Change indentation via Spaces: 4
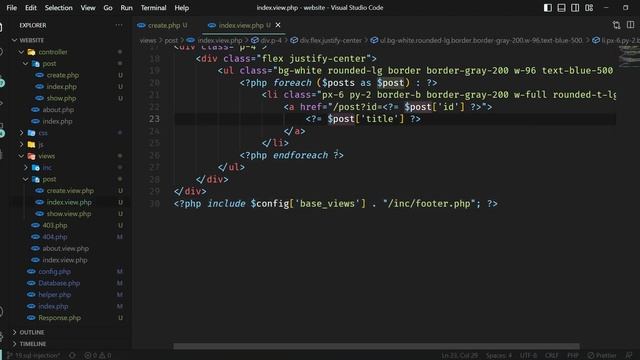Viewport: 640px width, 360px height. [499, 356]
